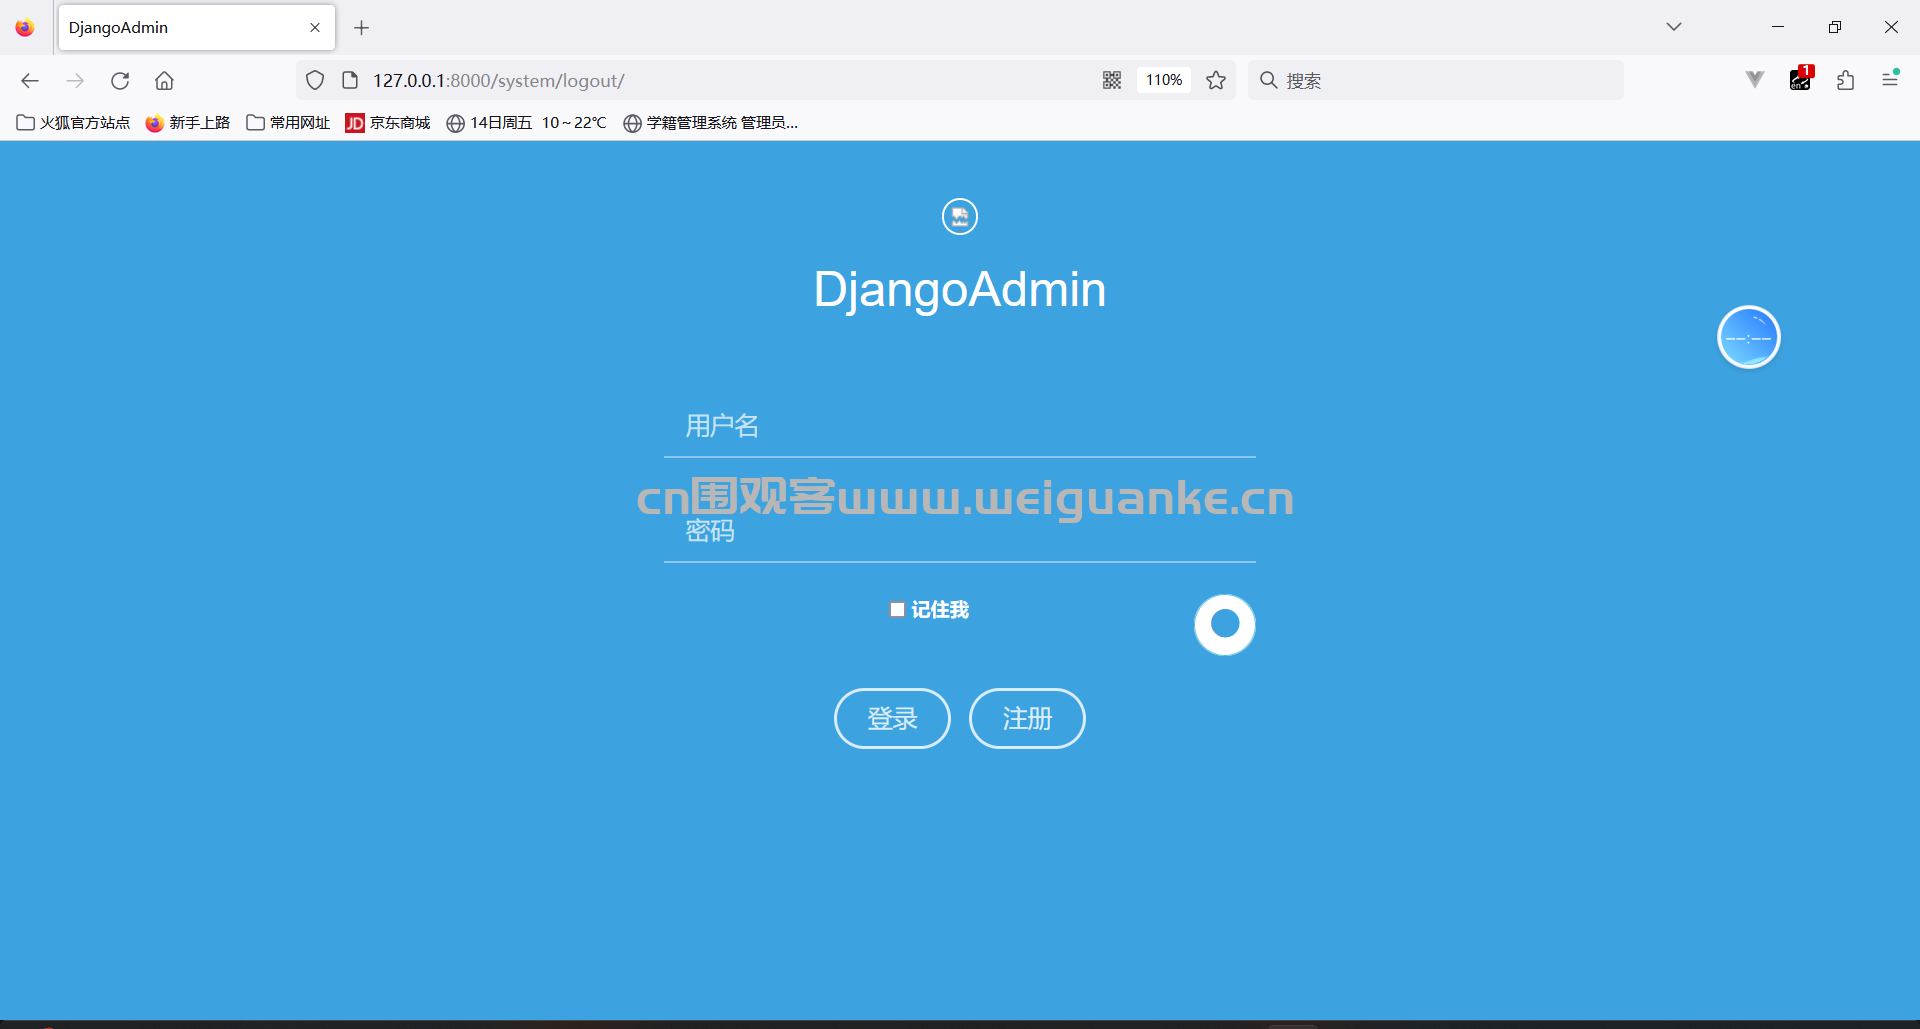Open the 学籍管理系统 bookmark
The image size is (1920, 1029).
tap(710, 123)
